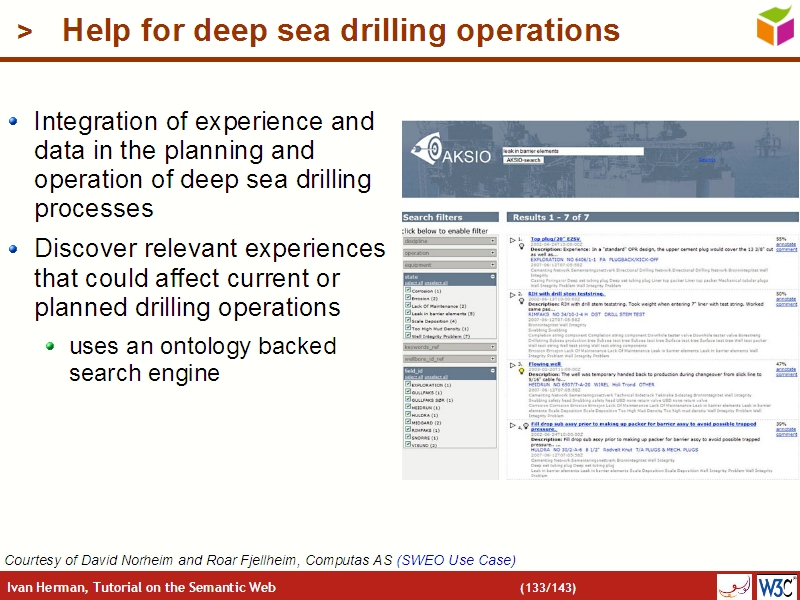Click the minus icon on the field_id filter header

coord(492,370)
